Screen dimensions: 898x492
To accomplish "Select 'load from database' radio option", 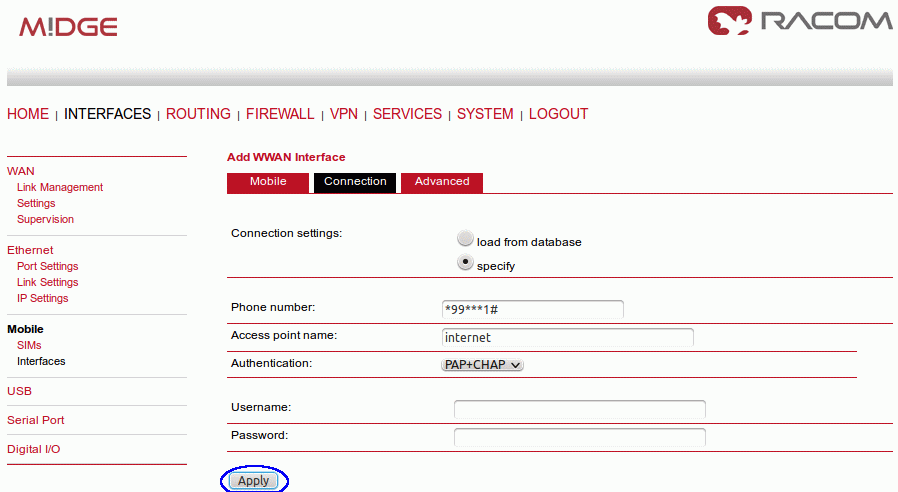I will click(465, 238).
